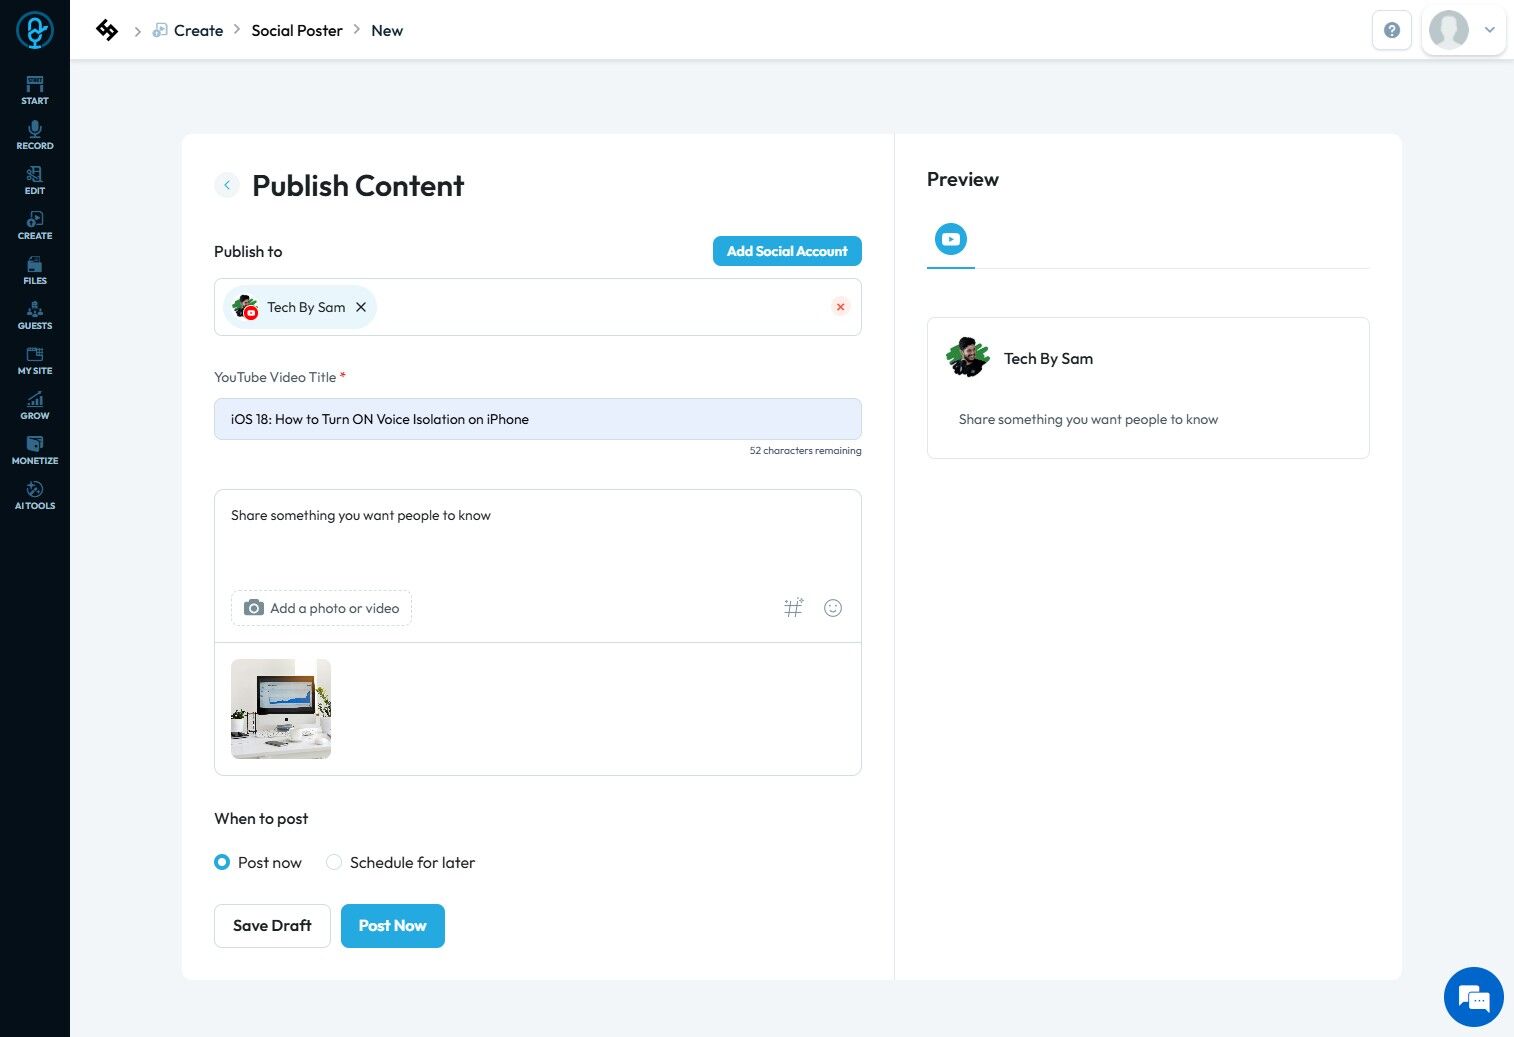Go to Social Poster breadcrumb
The height and width of the screenshot is (1037, 1514).
[x=297, y=30]
